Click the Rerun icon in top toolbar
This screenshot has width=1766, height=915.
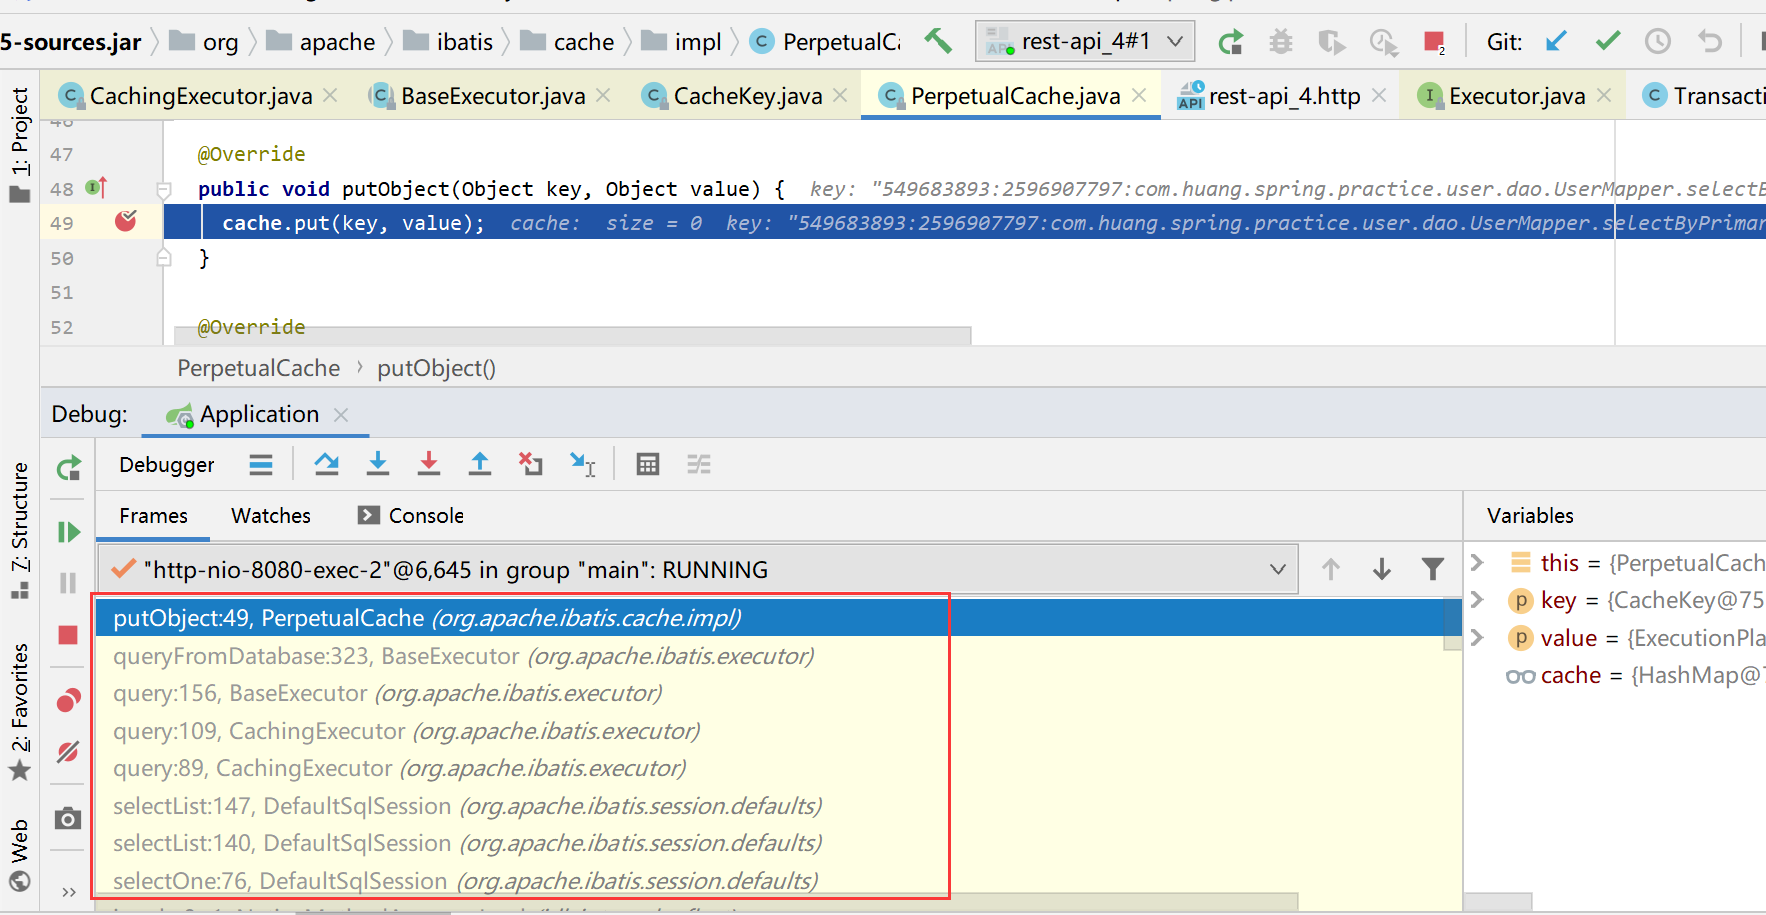pos(1230,41)
